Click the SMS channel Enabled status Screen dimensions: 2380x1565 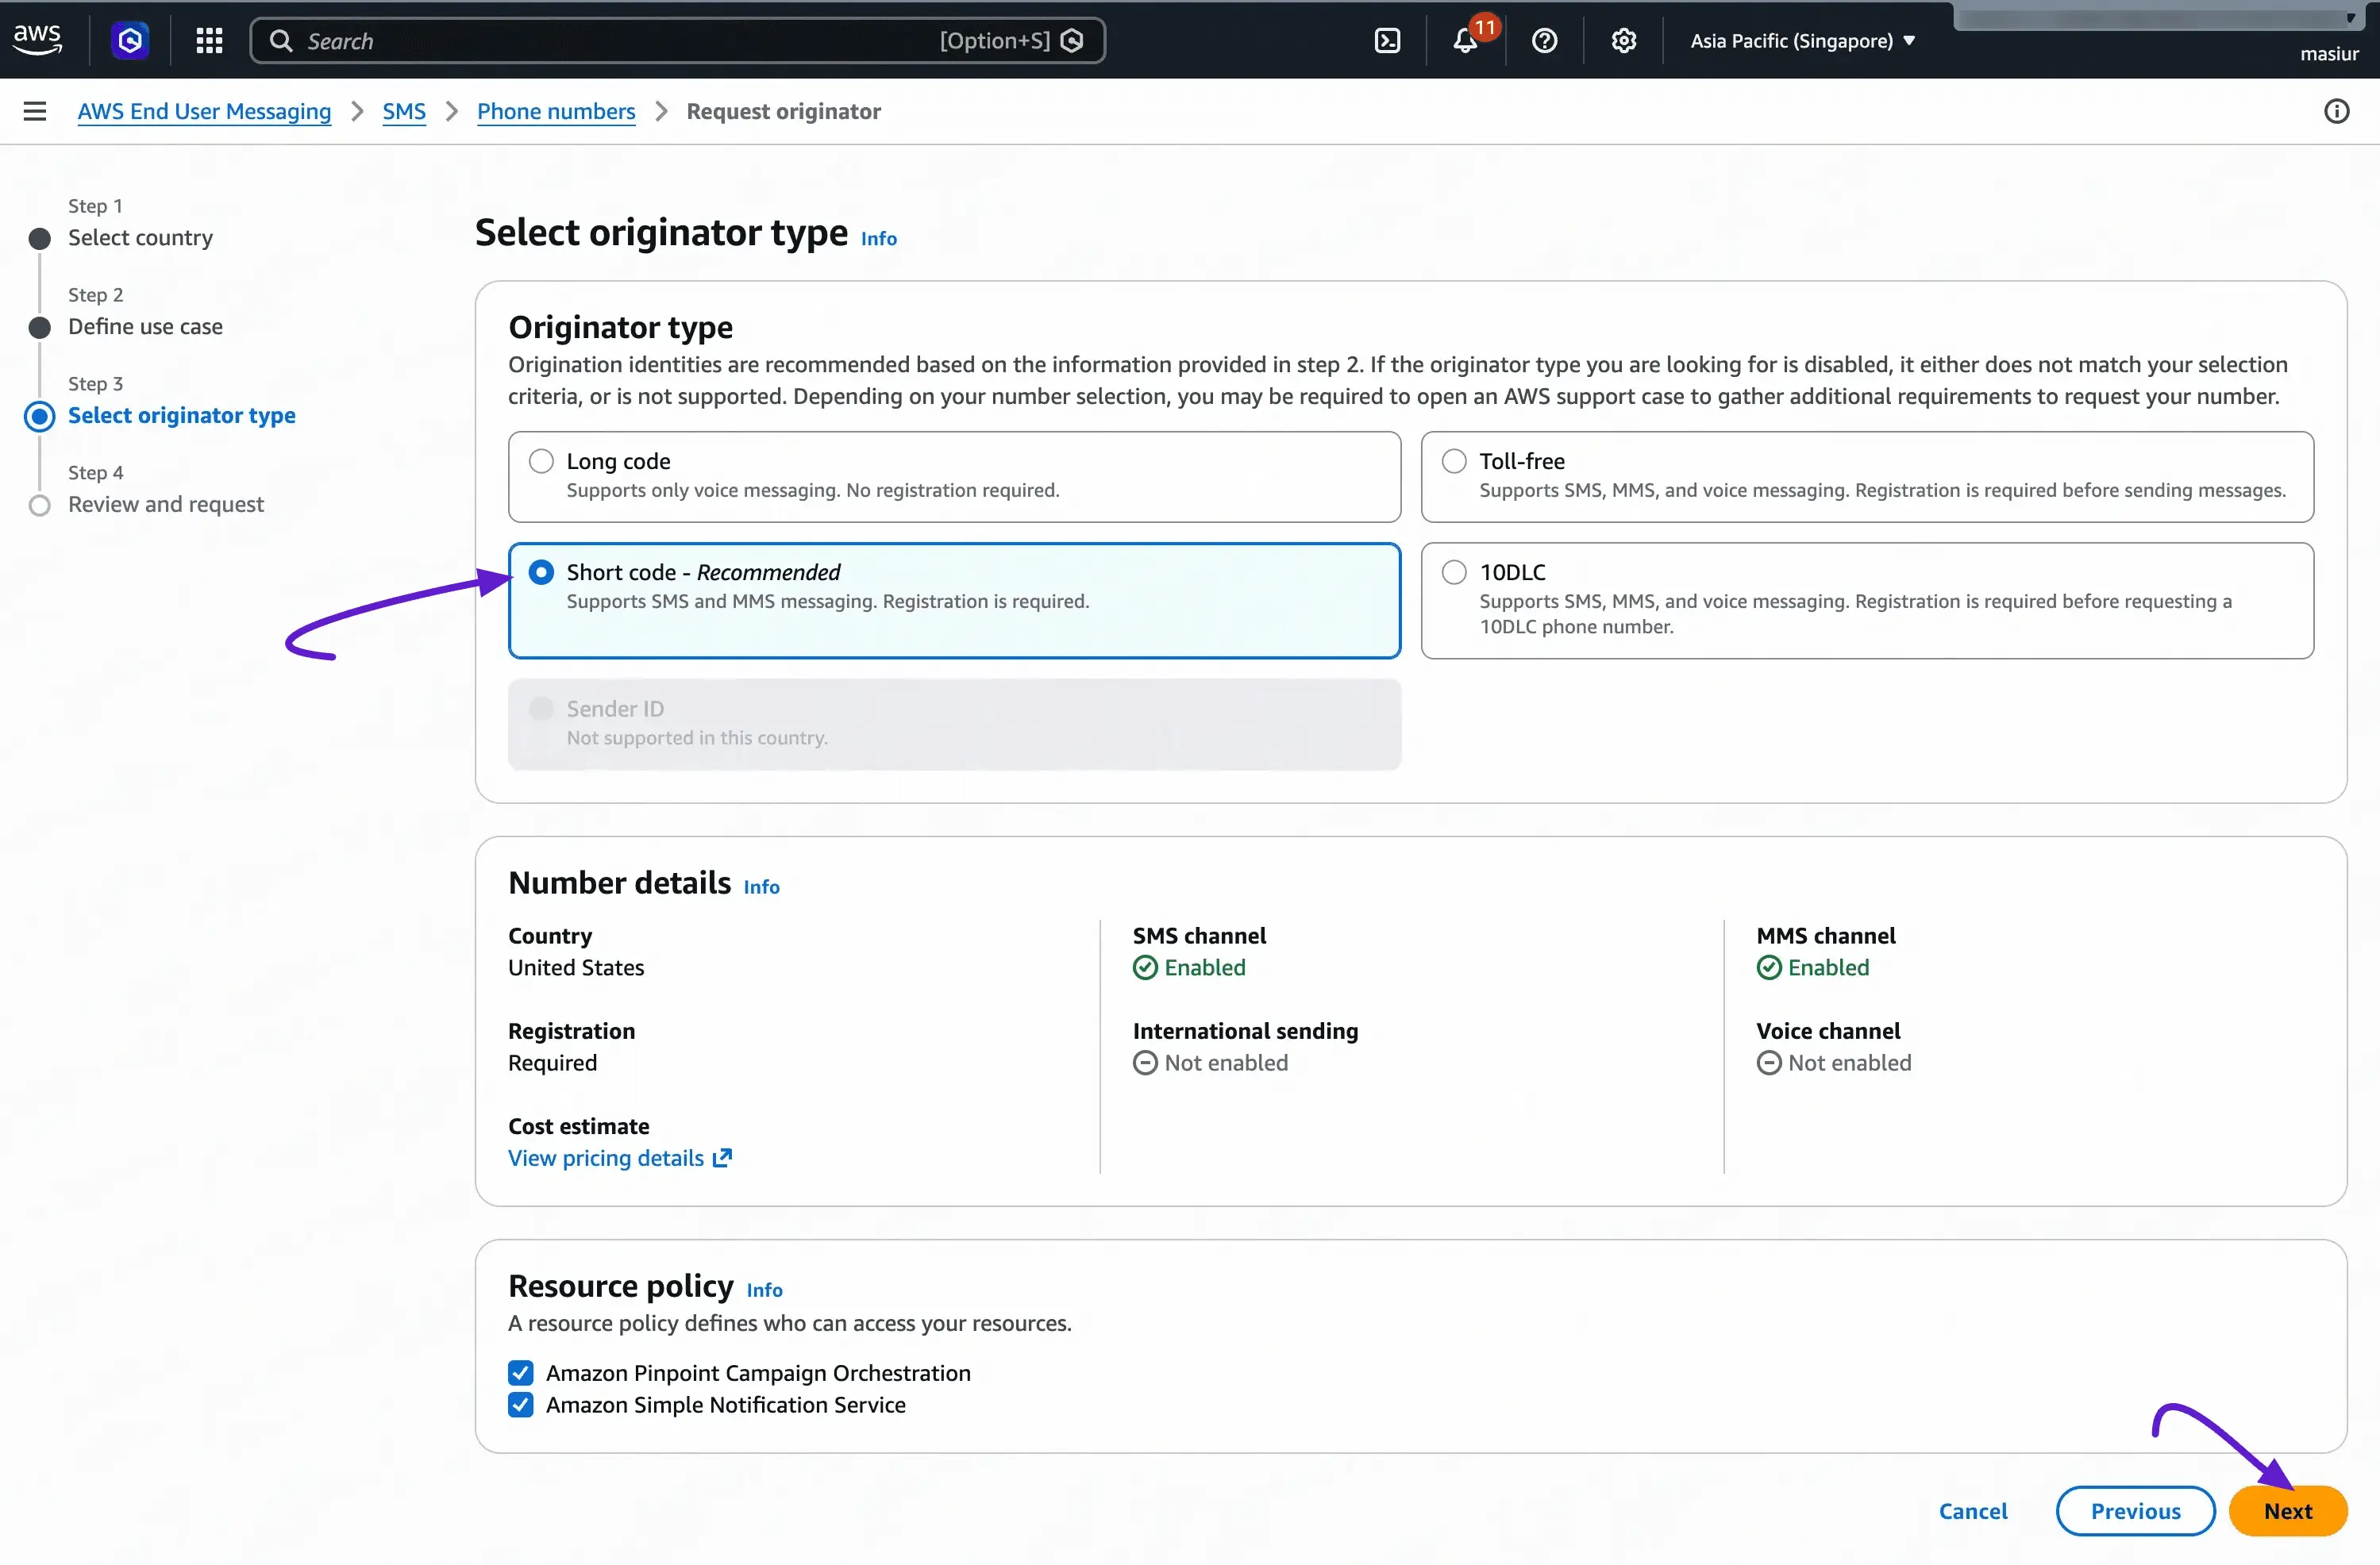click(1189, 967)
